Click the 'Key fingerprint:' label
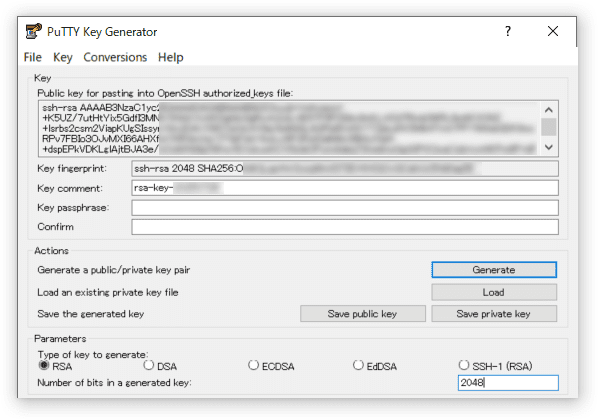Viewport: 598px width, 420px height. [72, 169]
